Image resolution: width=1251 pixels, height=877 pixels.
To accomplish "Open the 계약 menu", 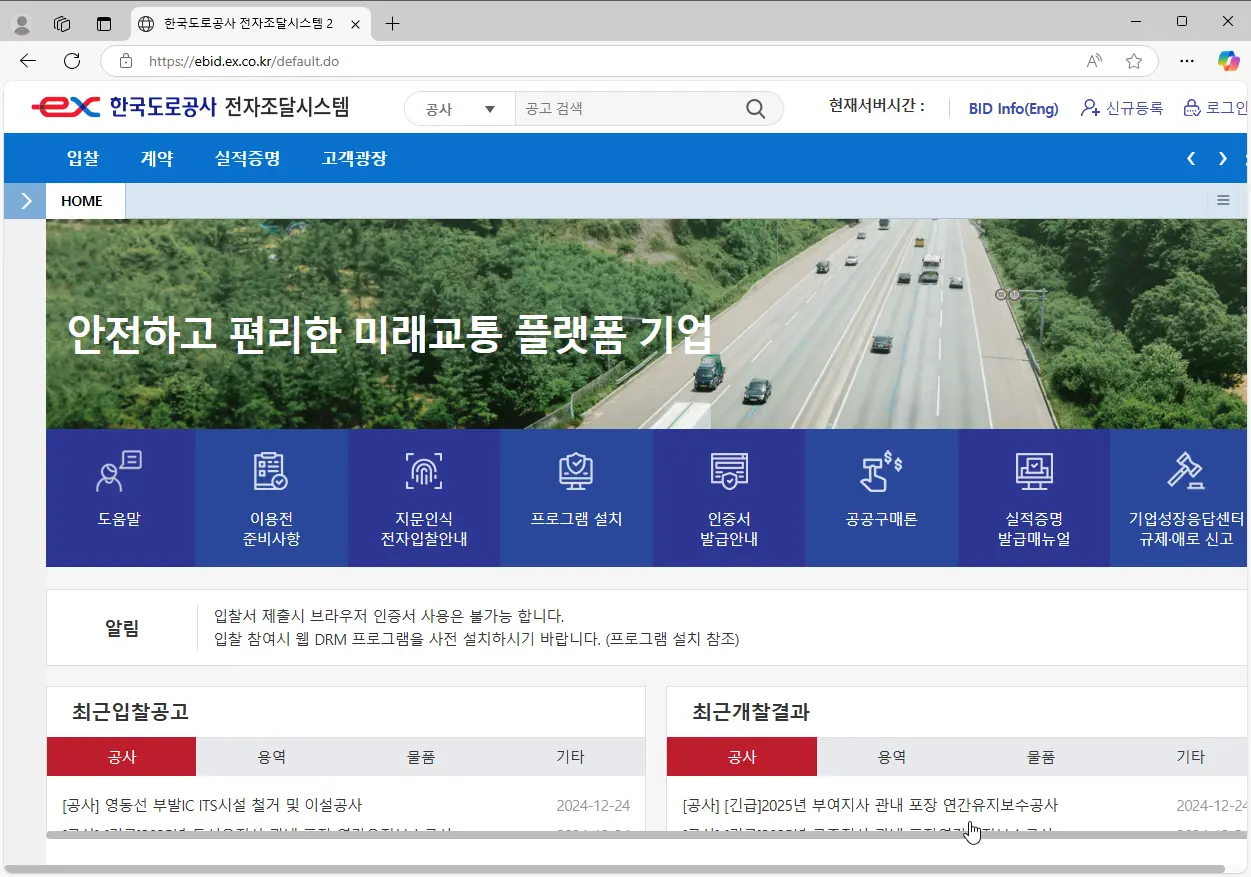I will pyautogui.click(x=157, y=158).
